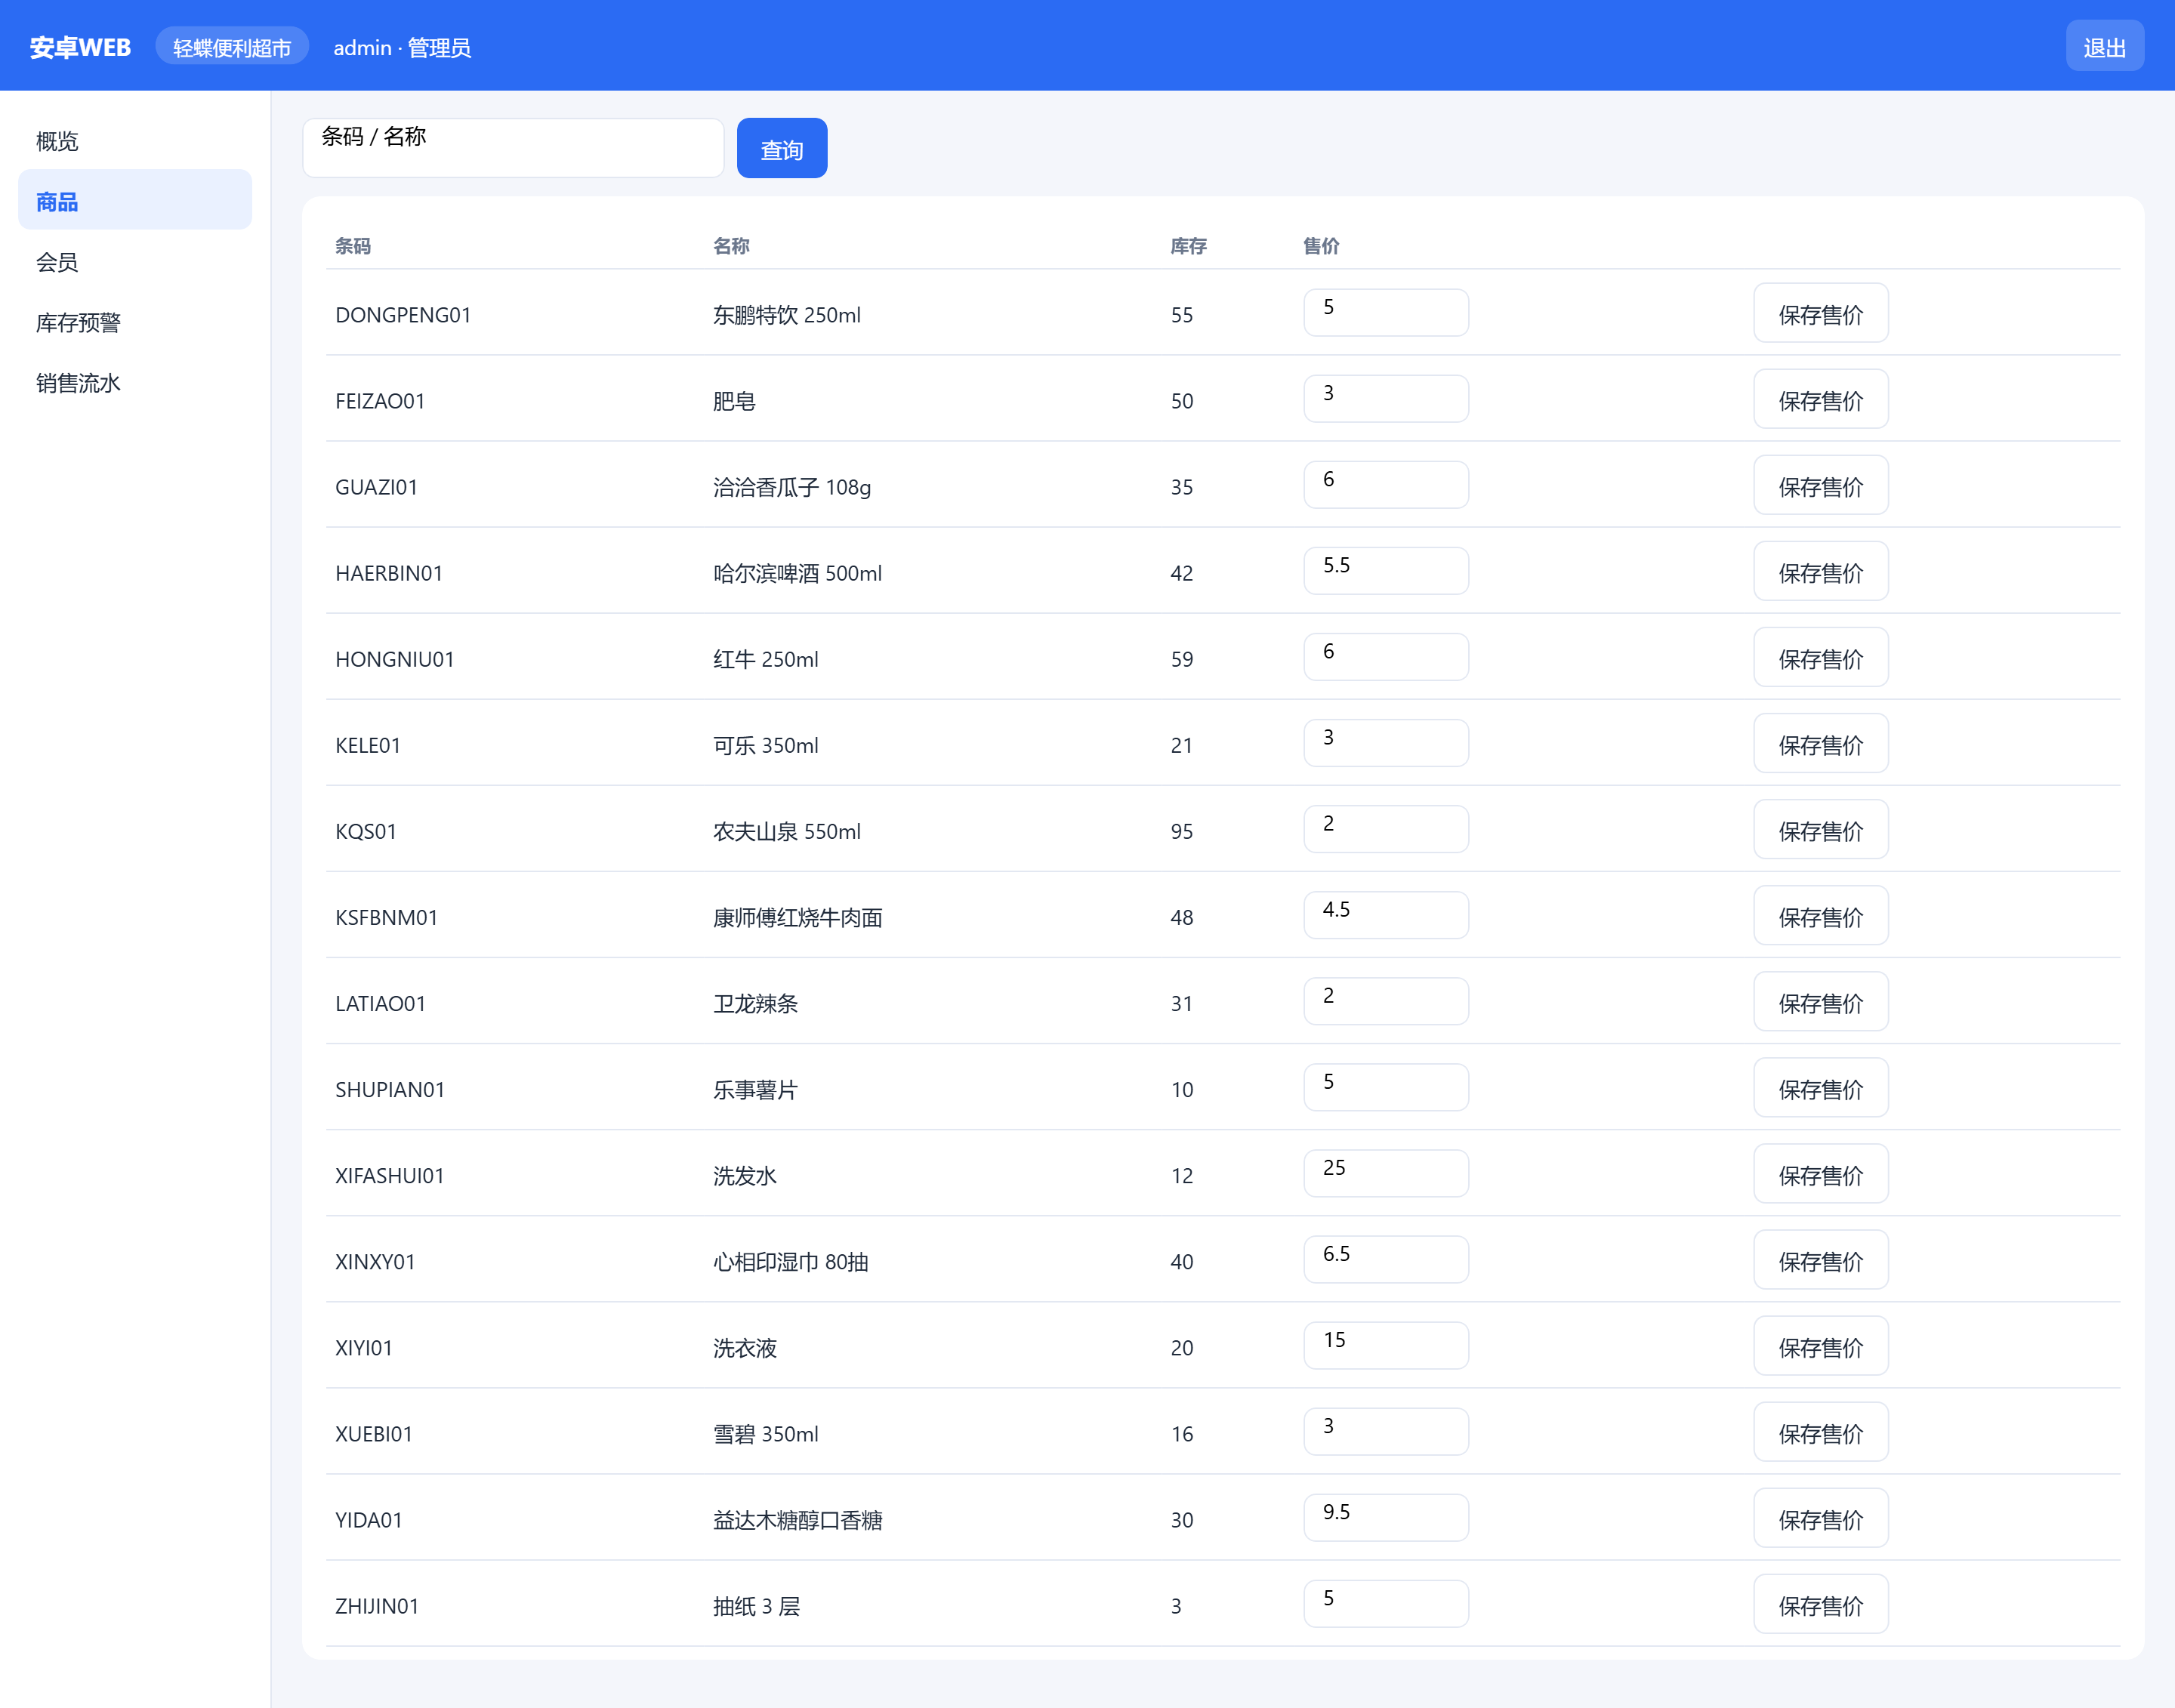Edit the price field of 东鹏特饮 250ml
This screenshot has width=2175, height=1708.
pyautogui.click(x=1386, y=312)
